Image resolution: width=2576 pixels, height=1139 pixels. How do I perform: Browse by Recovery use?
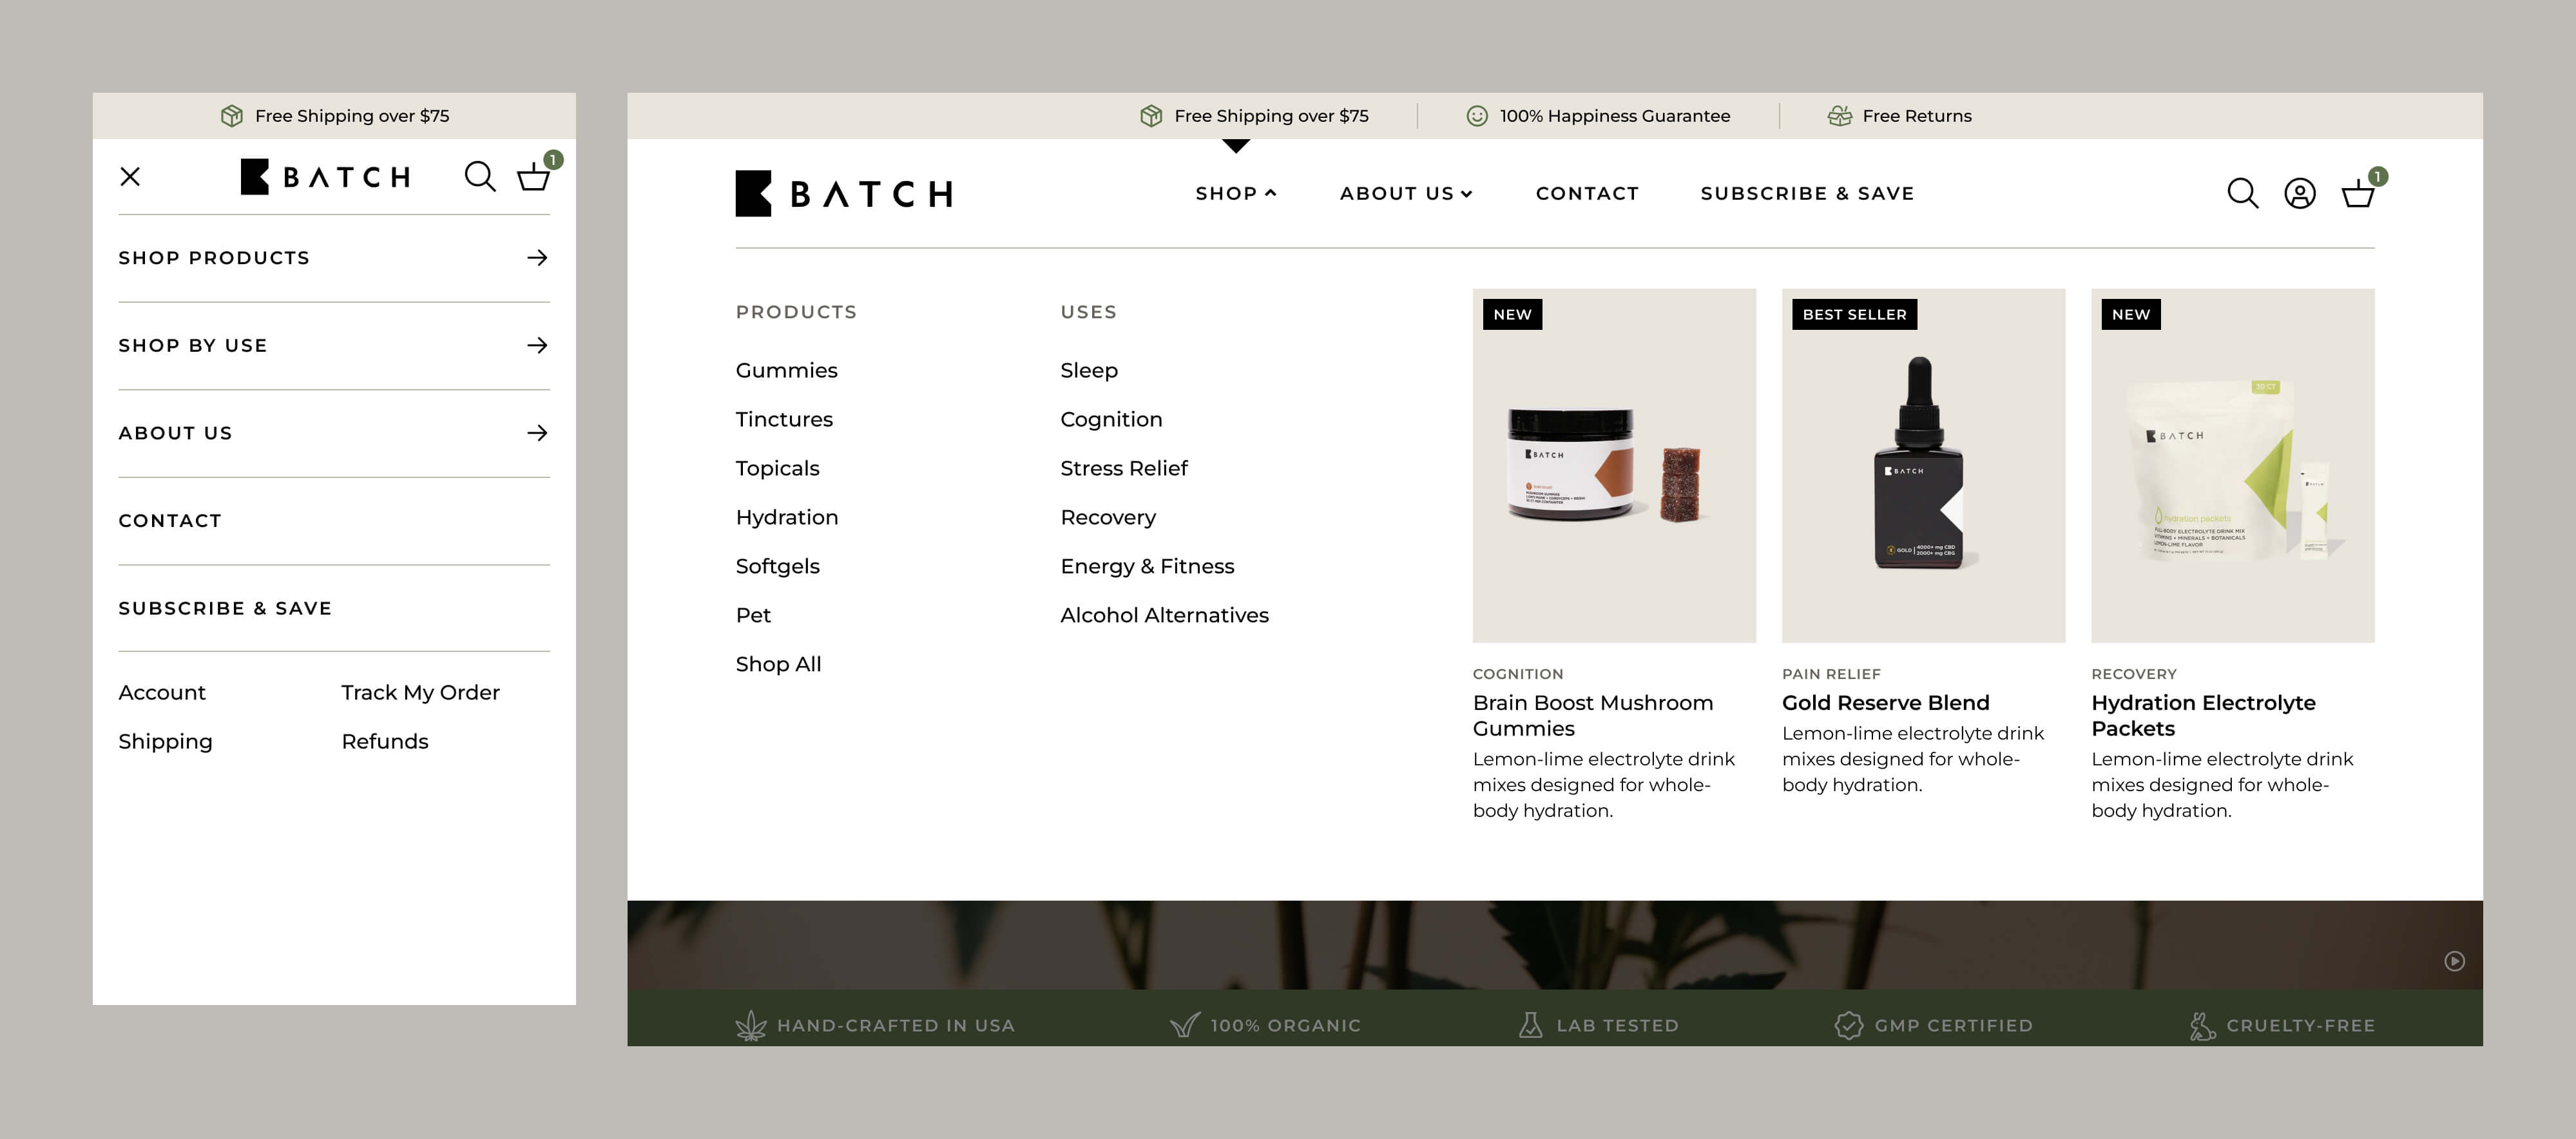coord(1108,517)
